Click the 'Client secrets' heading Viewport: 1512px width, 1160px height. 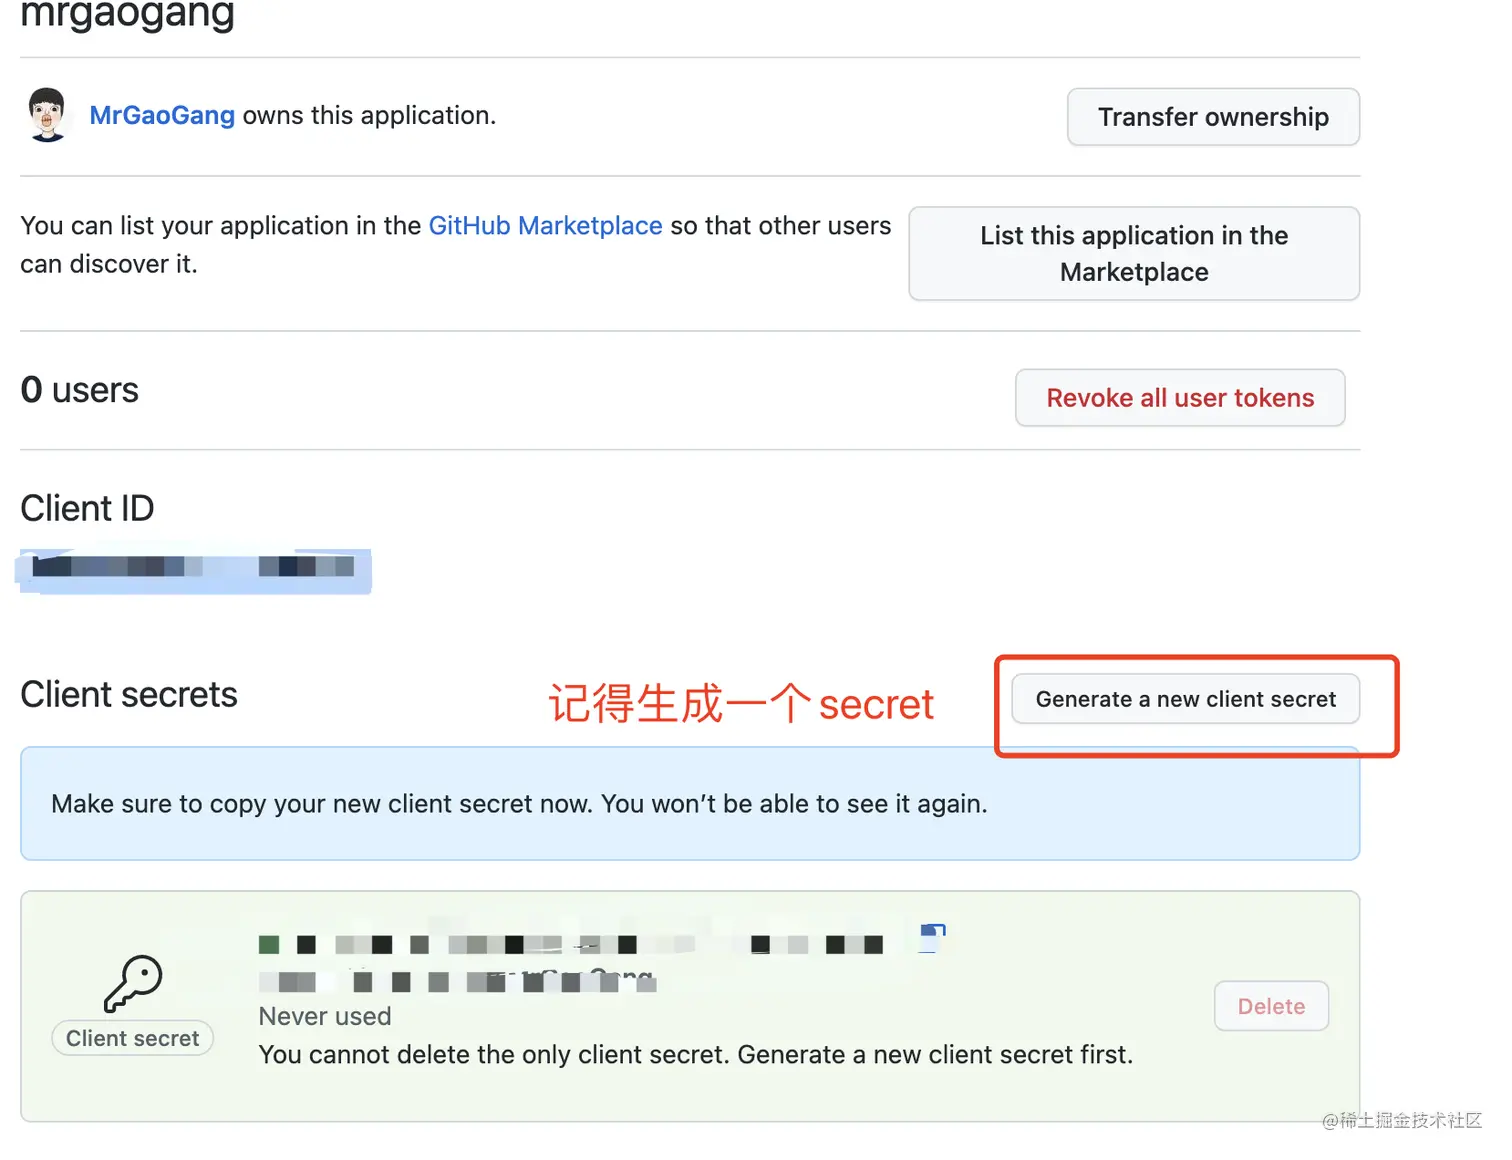tap(129, 695)
